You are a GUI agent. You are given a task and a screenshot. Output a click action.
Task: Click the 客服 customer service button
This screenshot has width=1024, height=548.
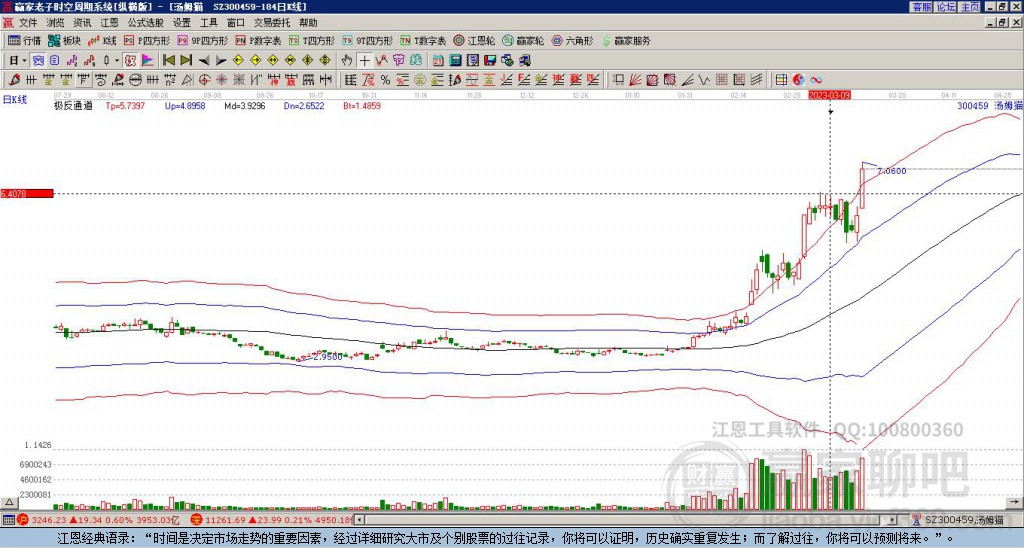(x=921, y=7)
